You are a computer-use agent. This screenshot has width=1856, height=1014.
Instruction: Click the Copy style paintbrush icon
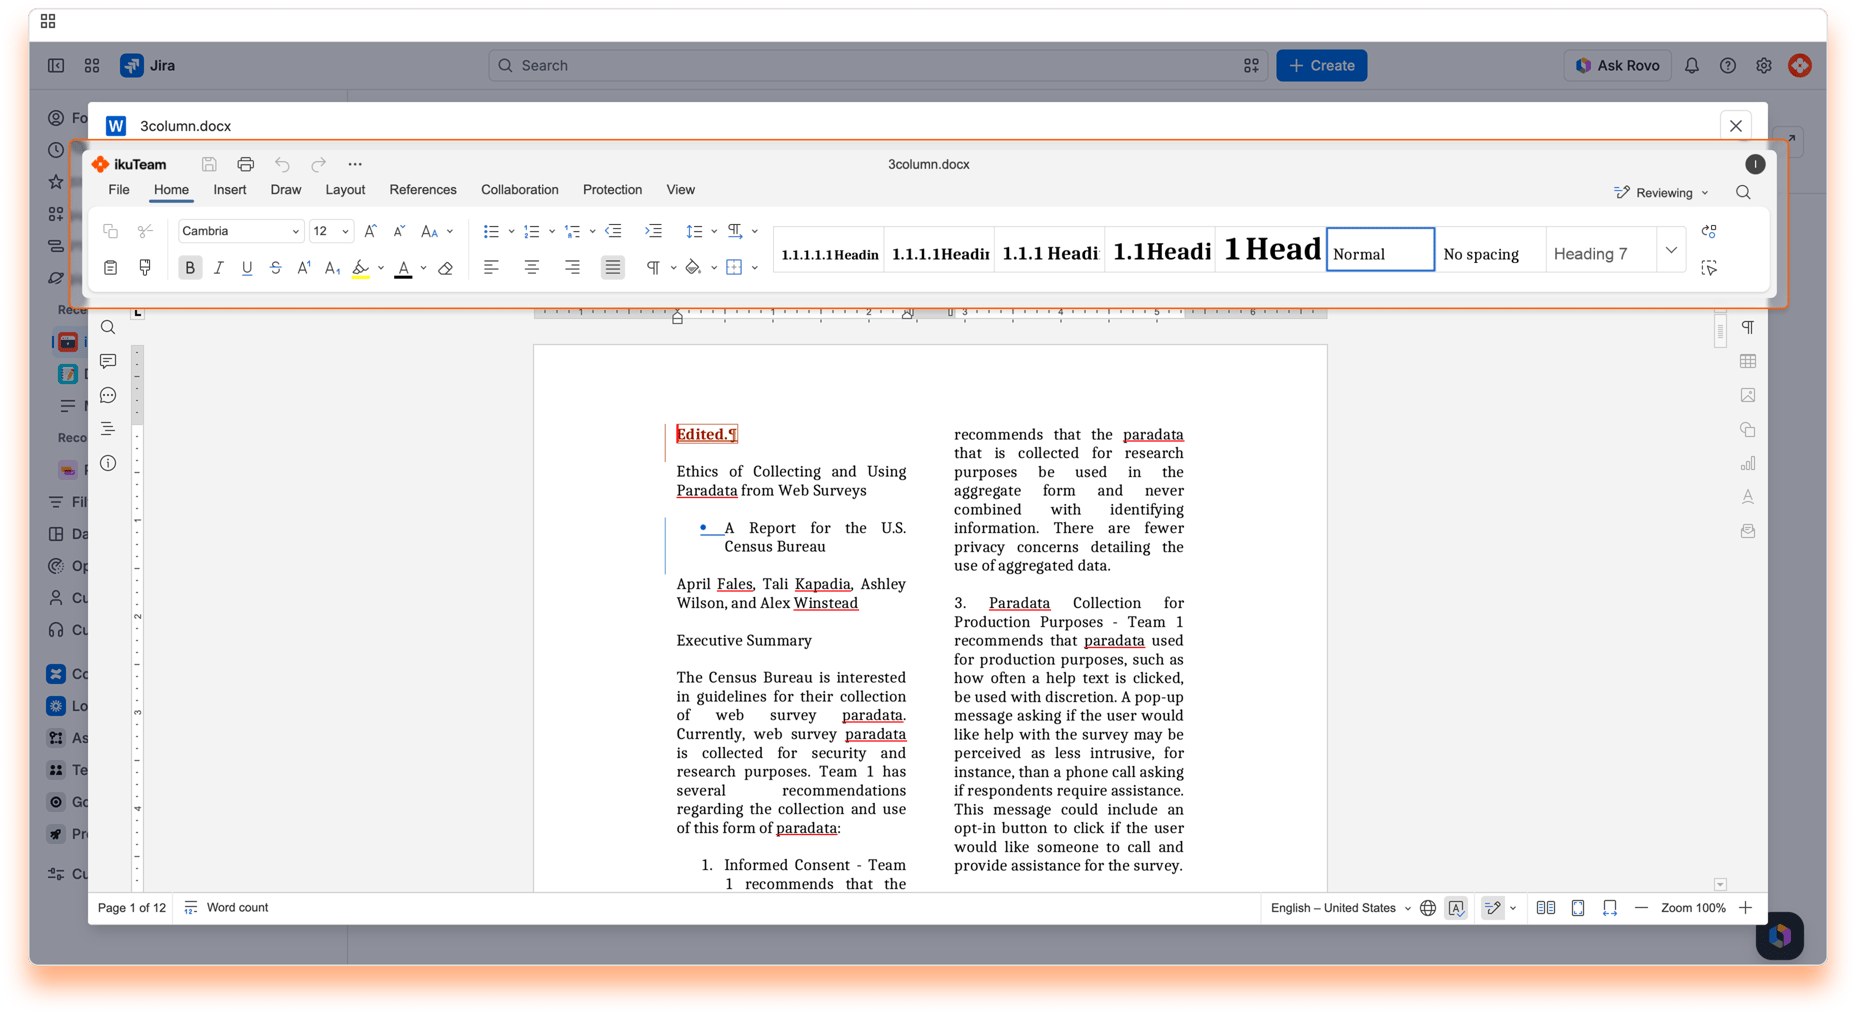pyautogui.click(x=145, y=267)
